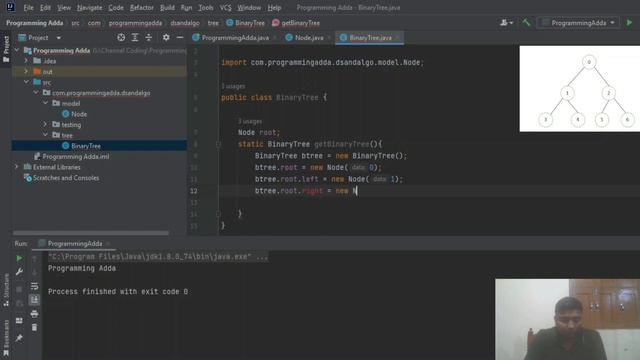Click usages hint above BinaryTree class
This screenshot has width=640, height=360.
233,86
